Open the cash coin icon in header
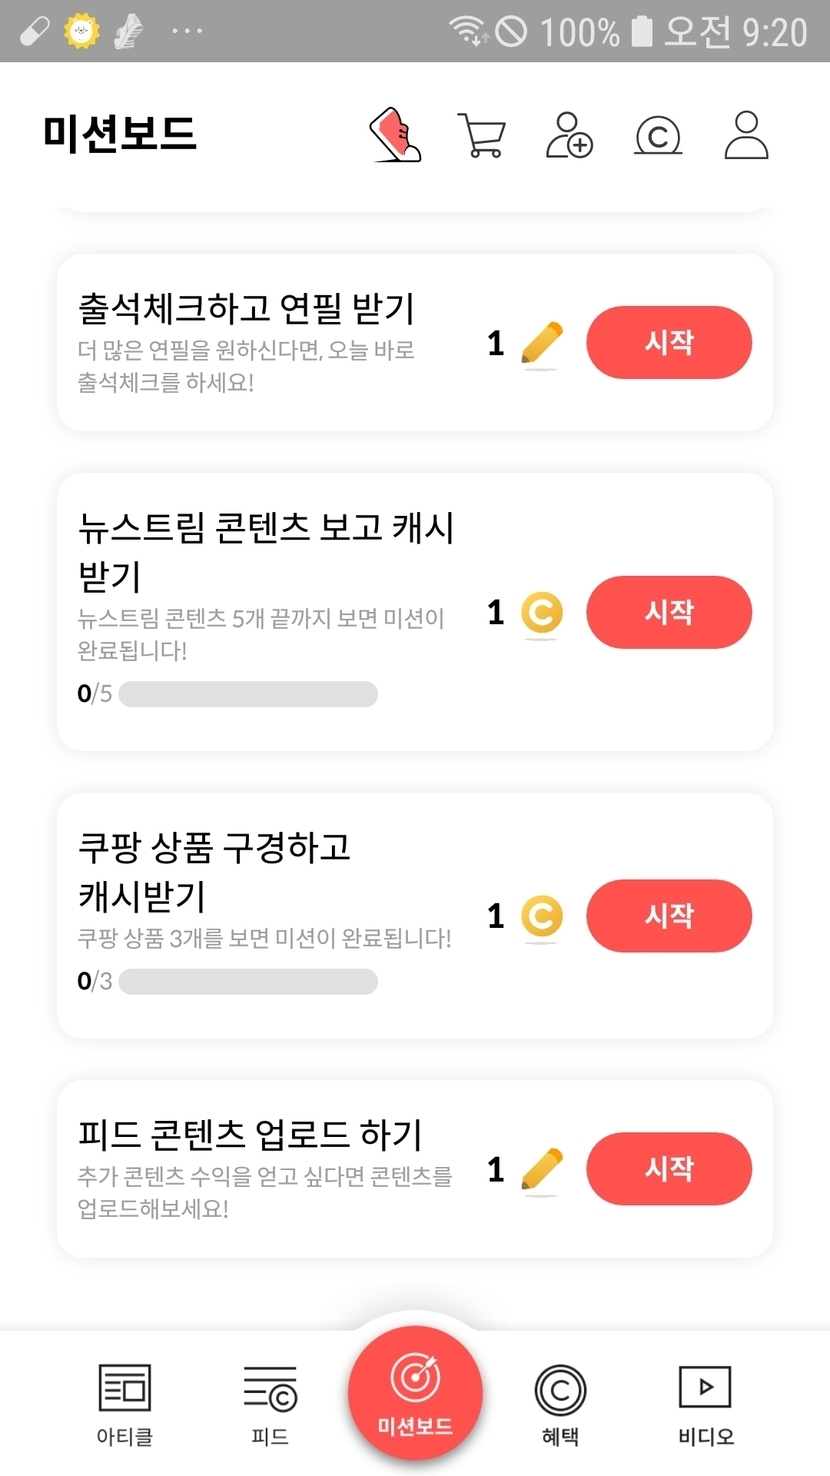Viewport: 830px width, 1476px height. tap(658, 135)
